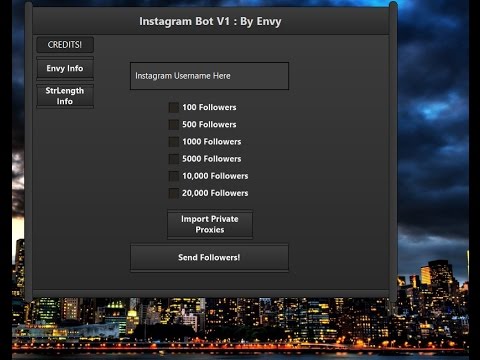Tick the 5000 Followers checkbox
This screenshot has width=480, height=360.
pyautogui.click(x=174, y=159)
